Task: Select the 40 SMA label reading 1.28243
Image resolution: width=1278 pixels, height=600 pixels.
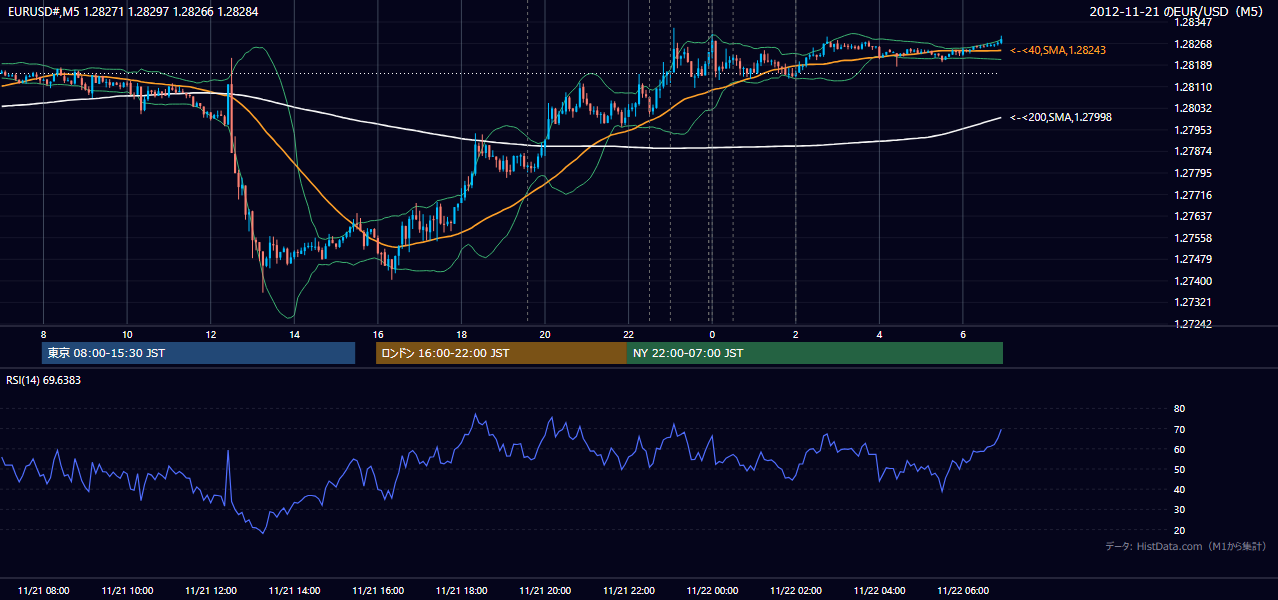Action: coord(1058,49)
